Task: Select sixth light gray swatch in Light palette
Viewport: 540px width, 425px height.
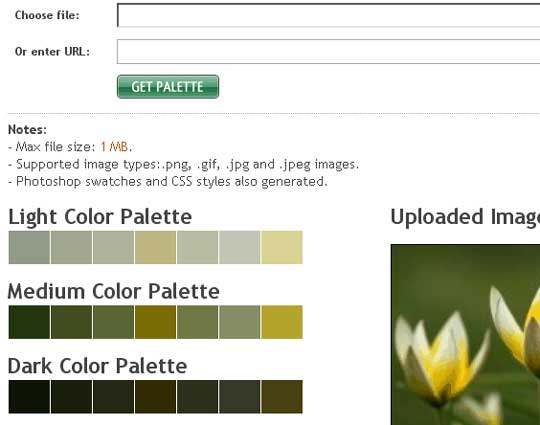Action: tap(240, 247)
